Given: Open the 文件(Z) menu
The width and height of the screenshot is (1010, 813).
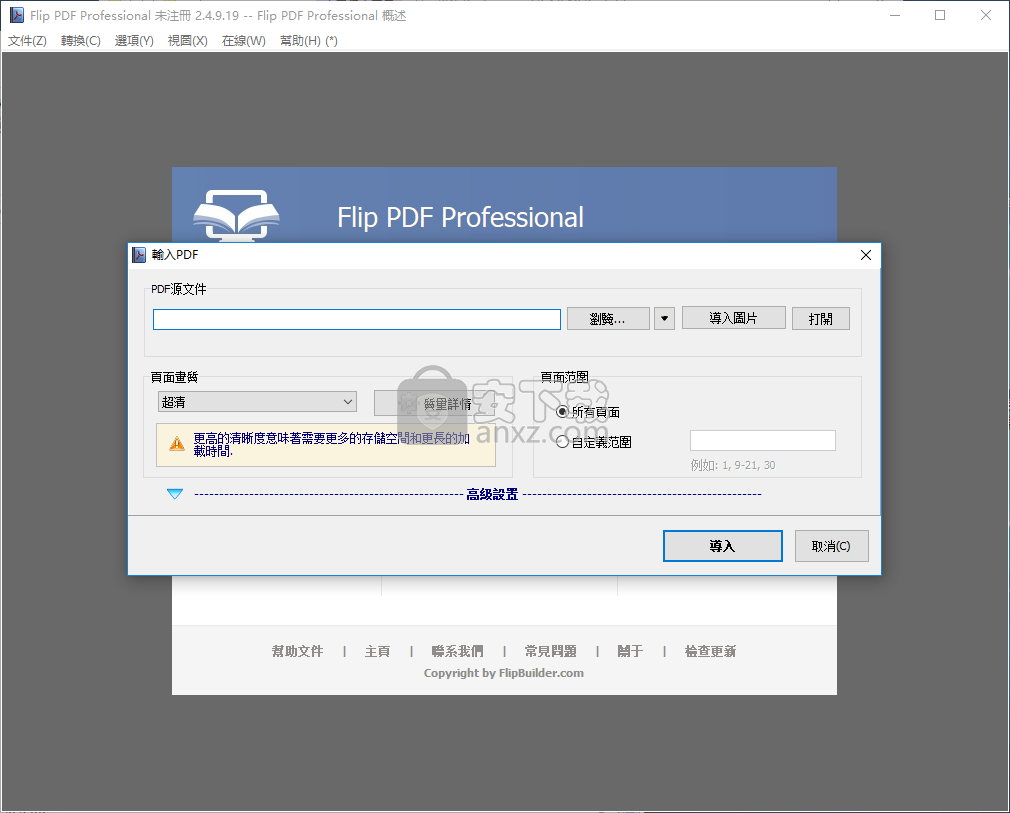Looking at the screenshot, I should coord(27,41).
